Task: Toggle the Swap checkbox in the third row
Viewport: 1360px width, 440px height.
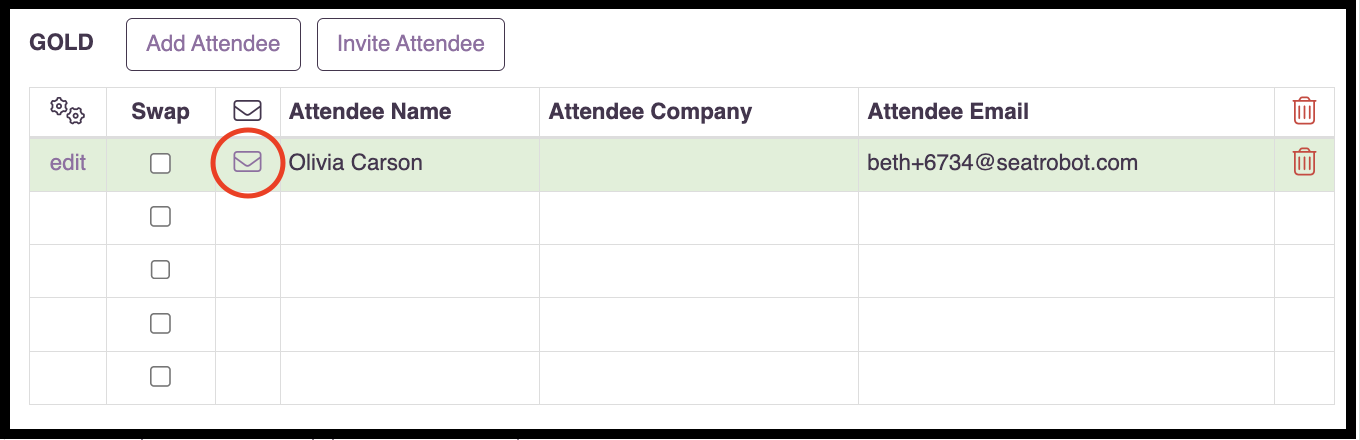Action: point(160,270)
